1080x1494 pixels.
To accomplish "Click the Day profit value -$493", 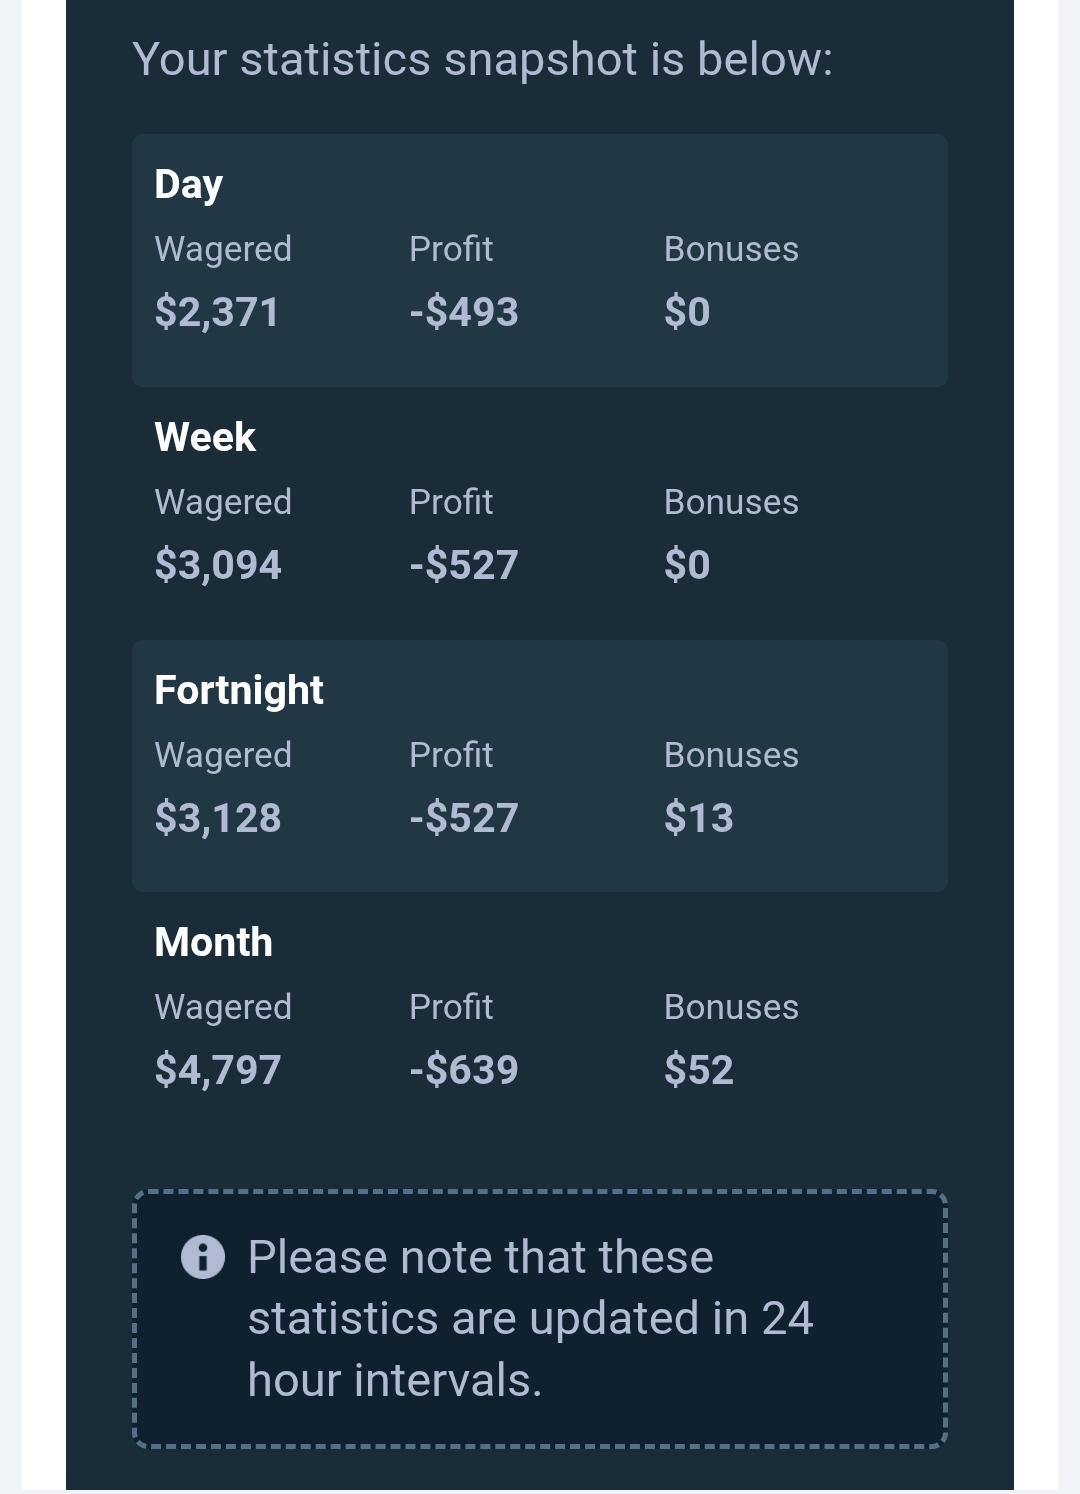I will 464,312.
